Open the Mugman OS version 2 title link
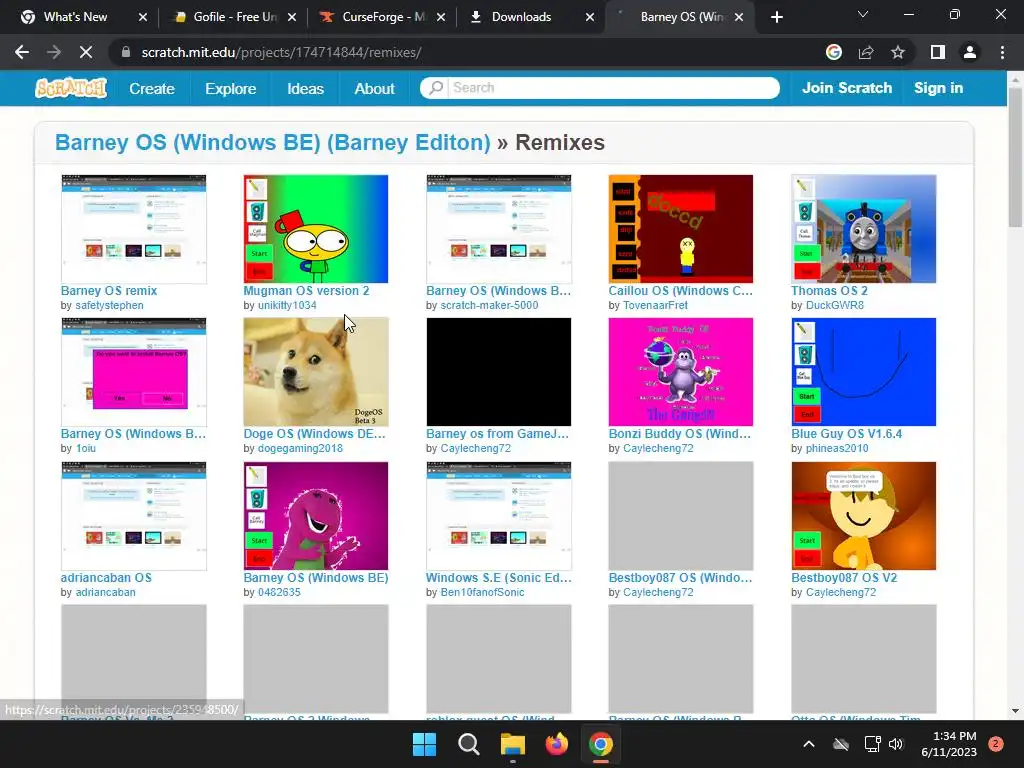Screen dimensions: 1024x768 306,291
